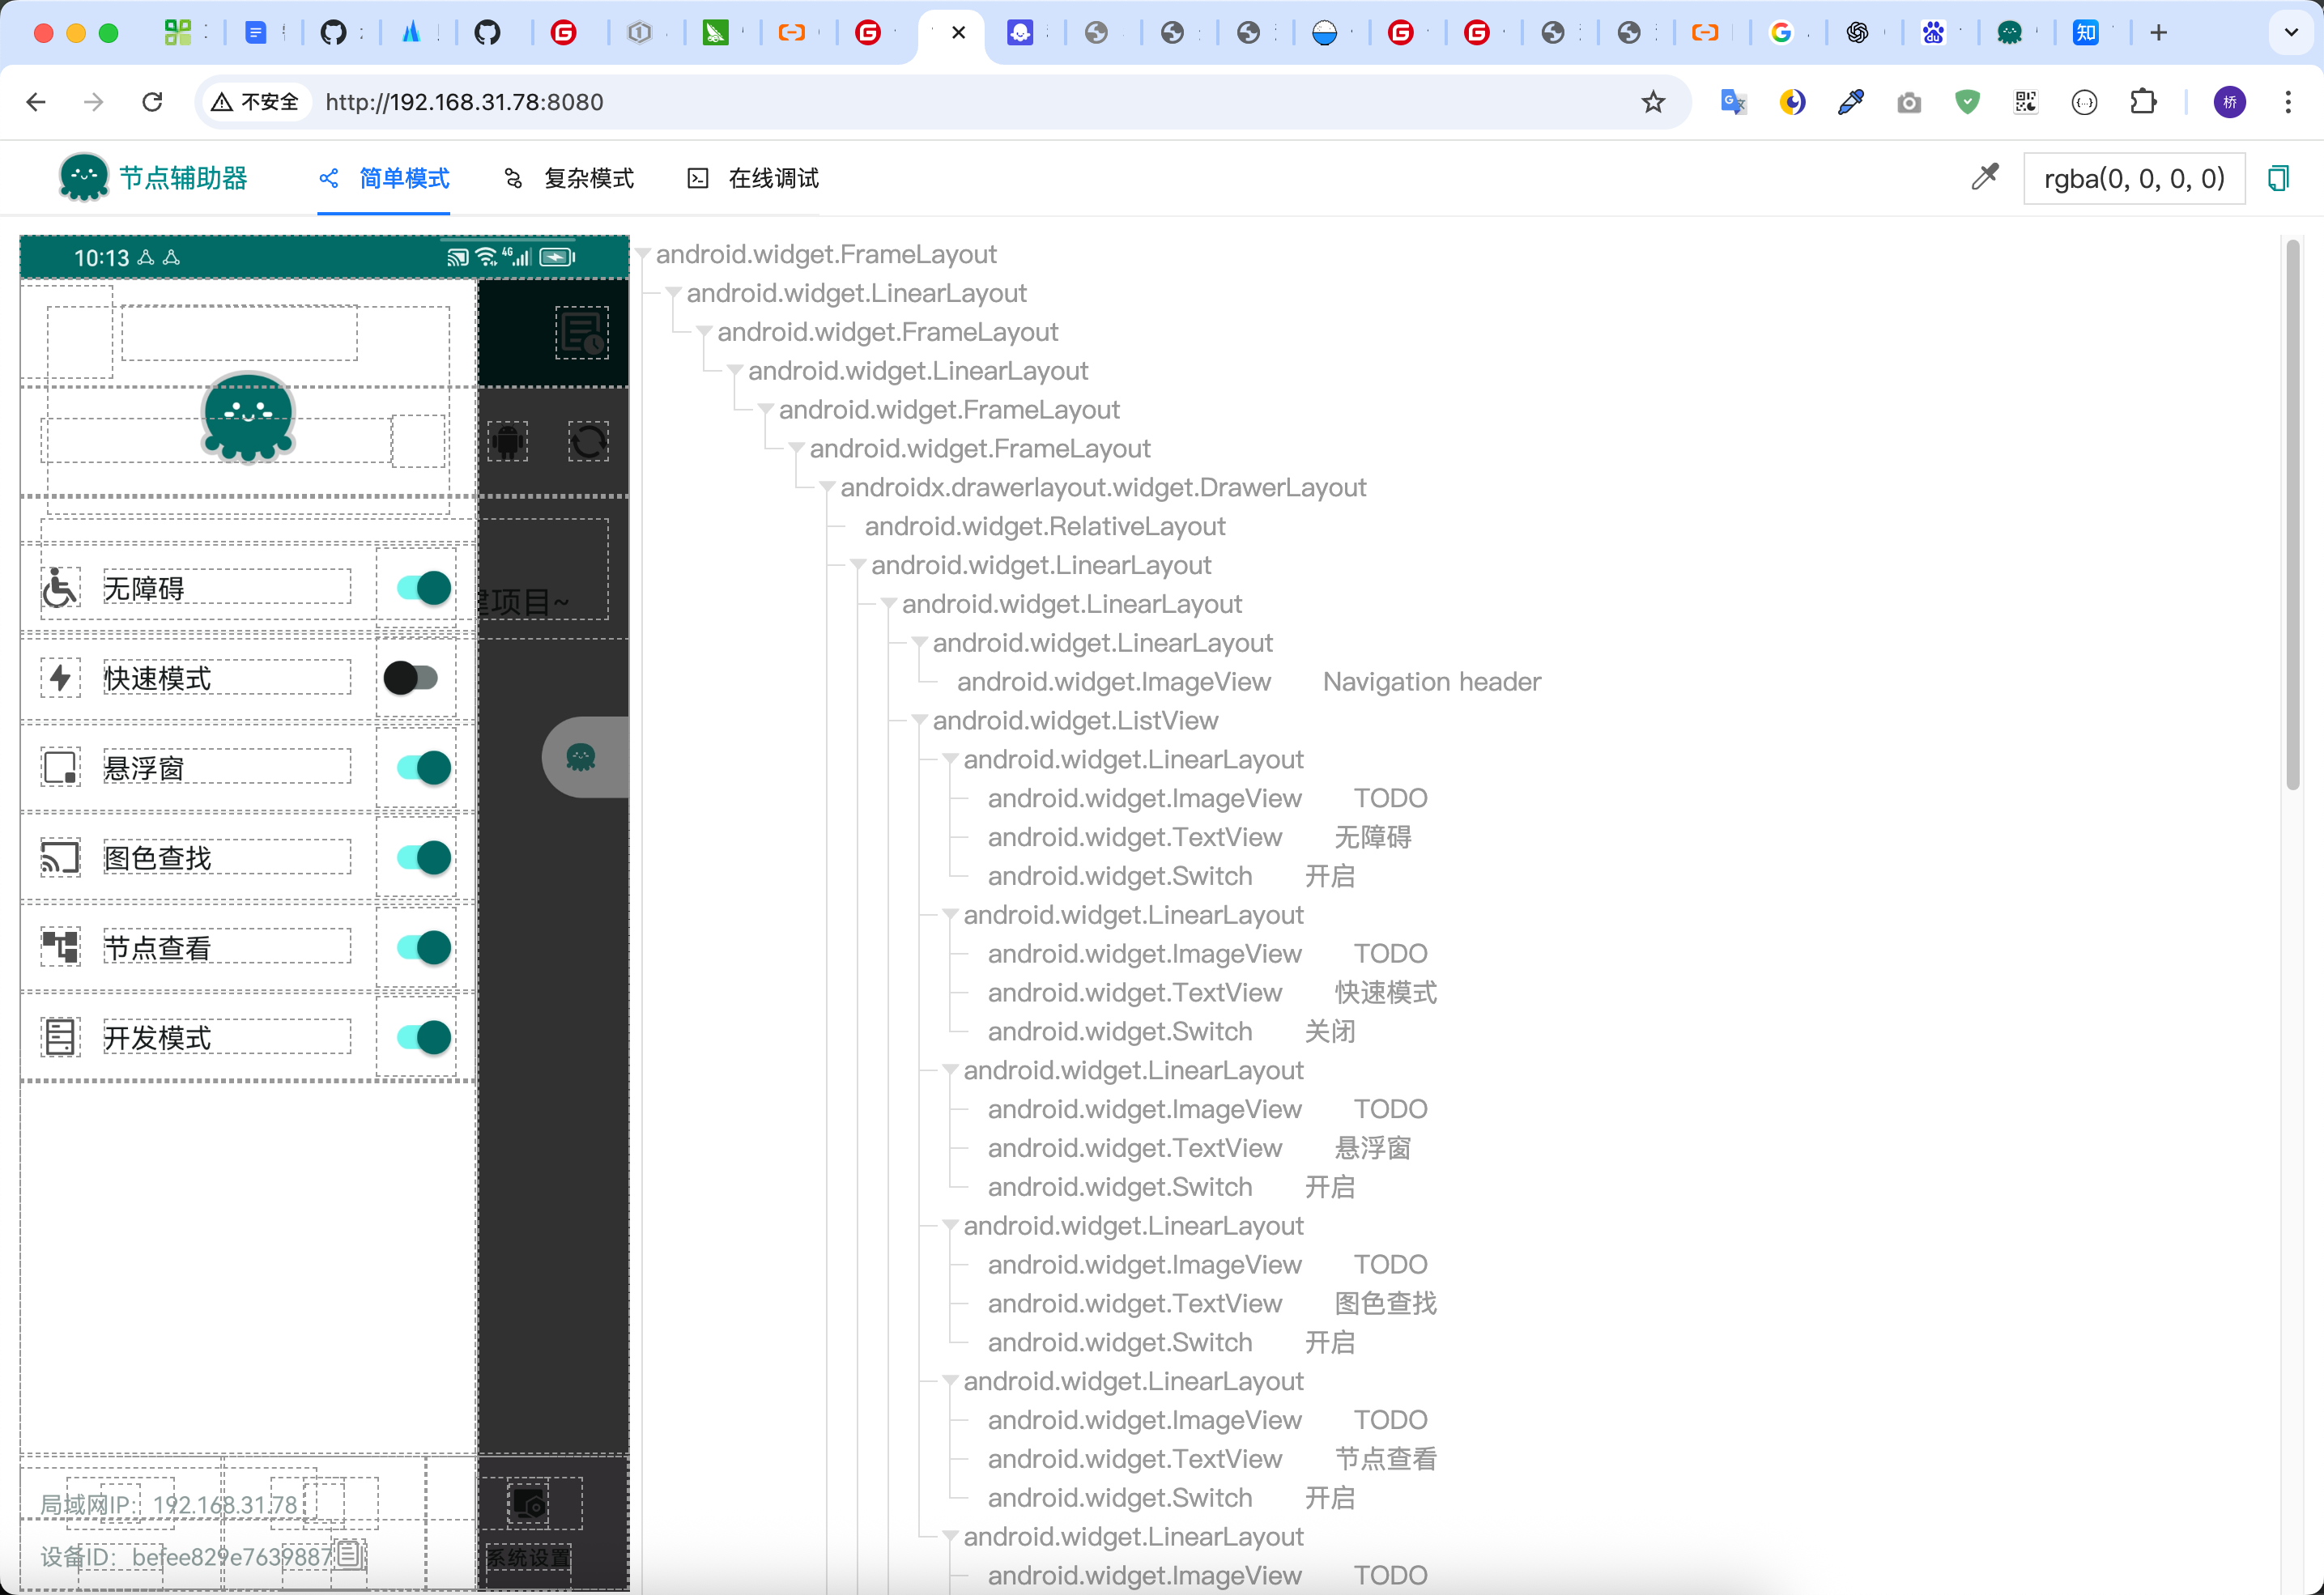Click the eyedropper color picker icon

pyautogui.click(x=1985, y=178)
